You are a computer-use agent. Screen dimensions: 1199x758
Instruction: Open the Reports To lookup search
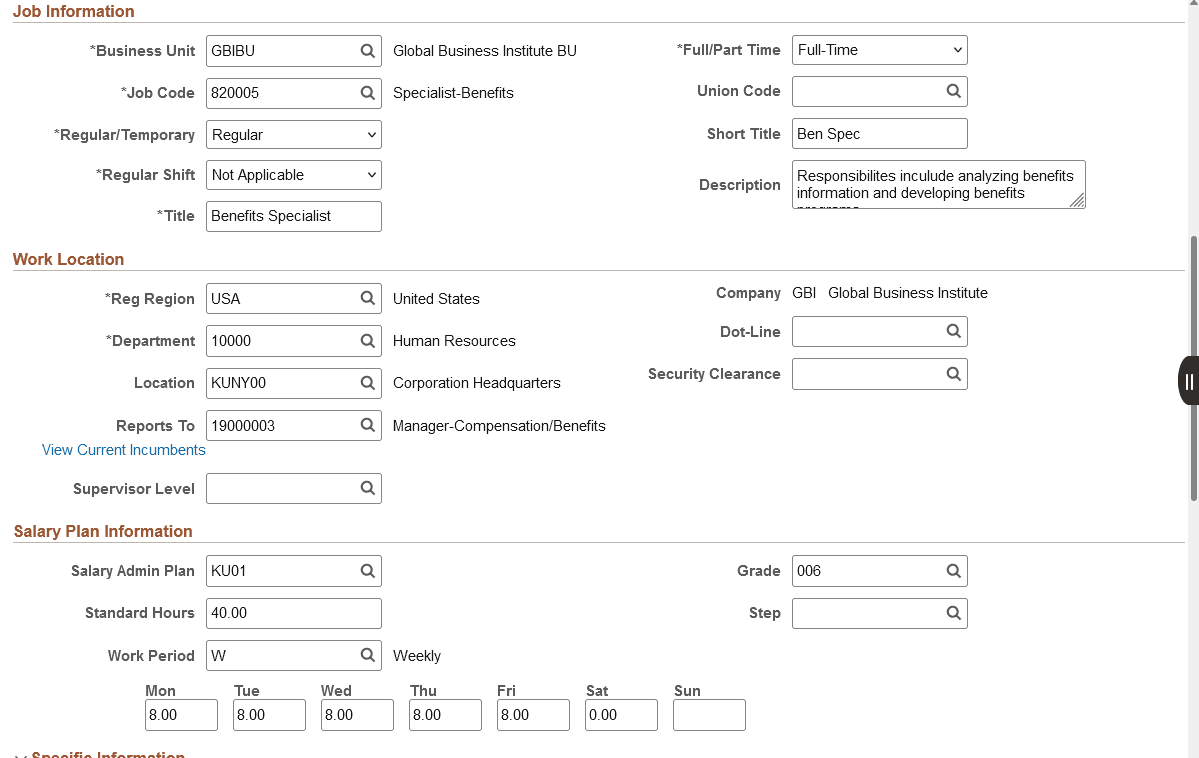point(367,425)
